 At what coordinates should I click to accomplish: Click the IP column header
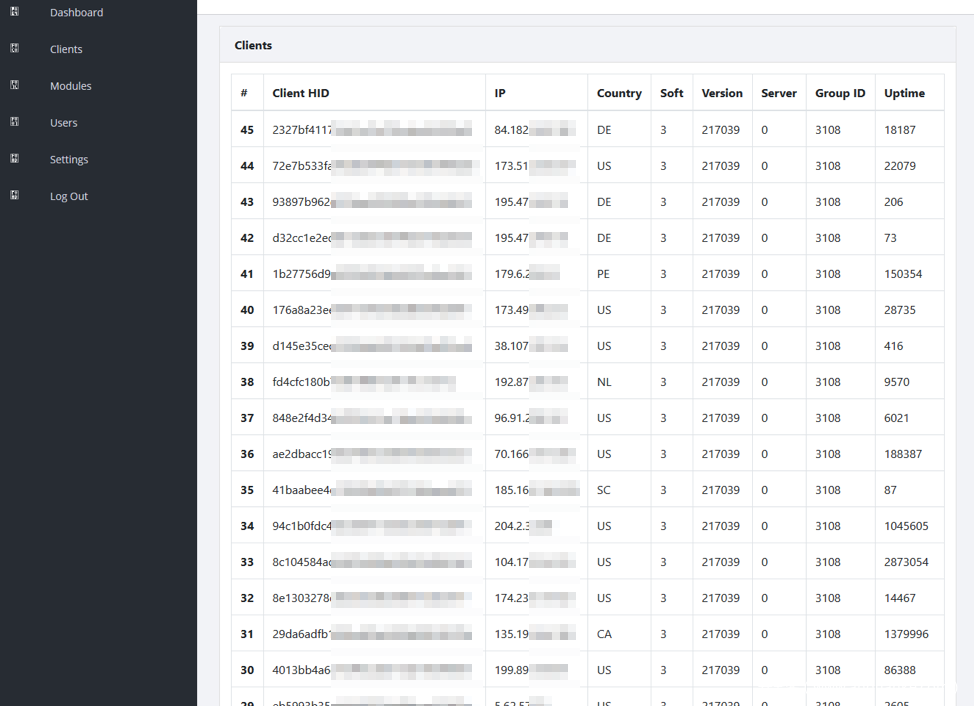point(500,93)
